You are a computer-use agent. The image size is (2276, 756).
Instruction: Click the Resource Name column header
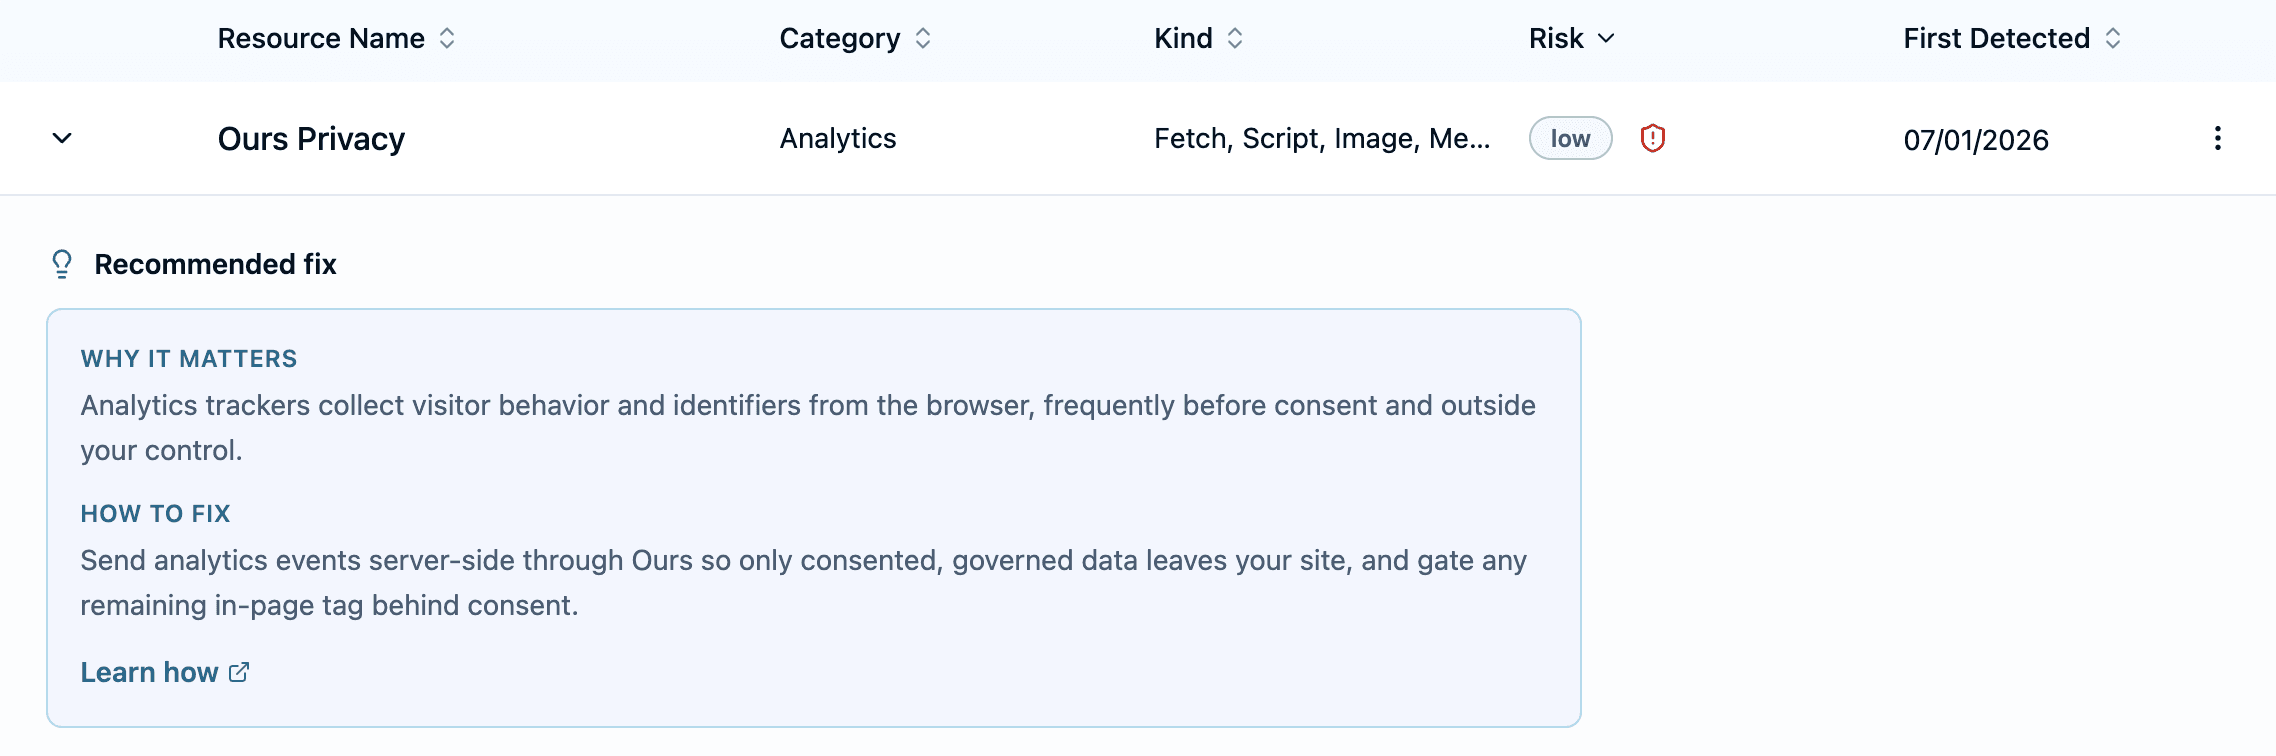321,38
